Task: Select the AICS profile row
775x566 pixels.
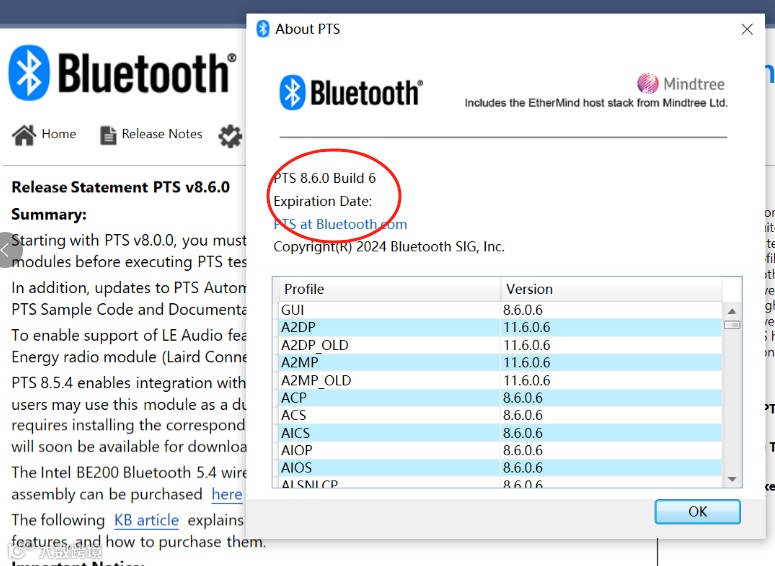Action: [500, 433]
